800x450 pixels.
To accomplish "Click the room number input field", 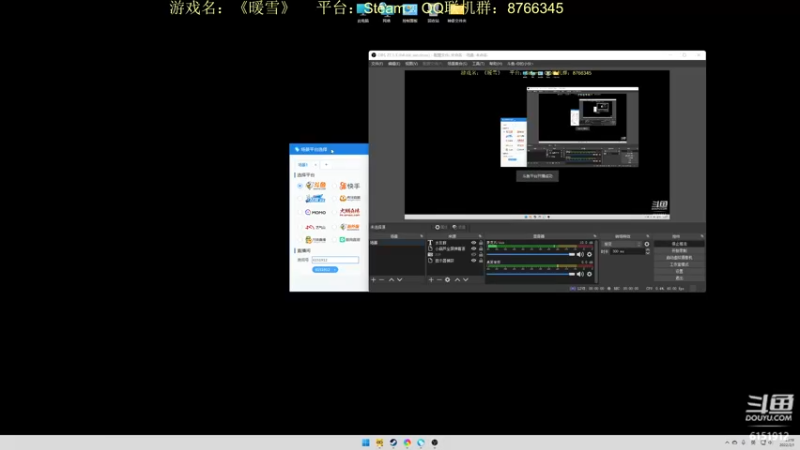I will pos(335,260).
